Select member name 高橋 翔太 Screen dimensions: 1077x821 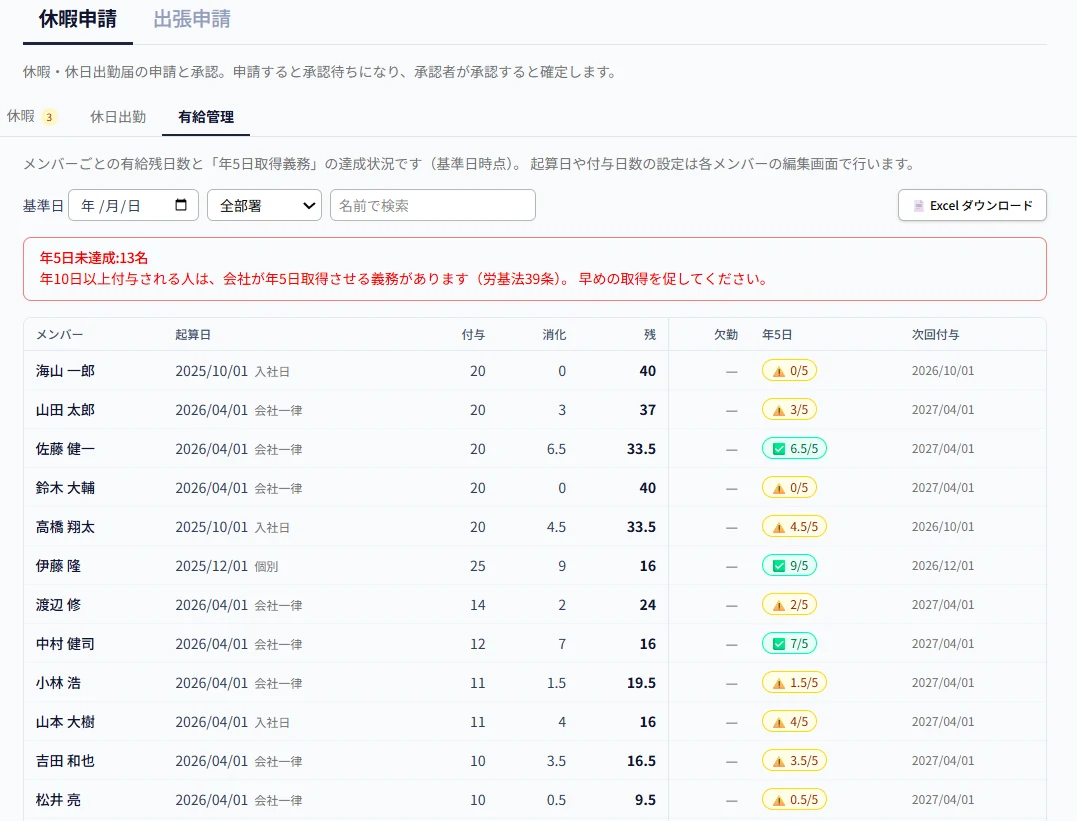[x=65, y=527]
